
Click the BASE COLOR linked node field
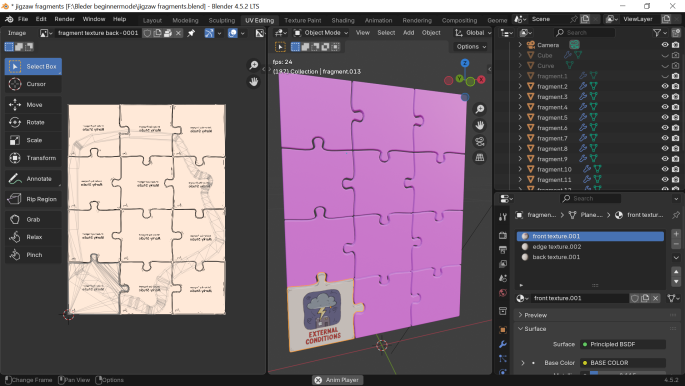623,363
